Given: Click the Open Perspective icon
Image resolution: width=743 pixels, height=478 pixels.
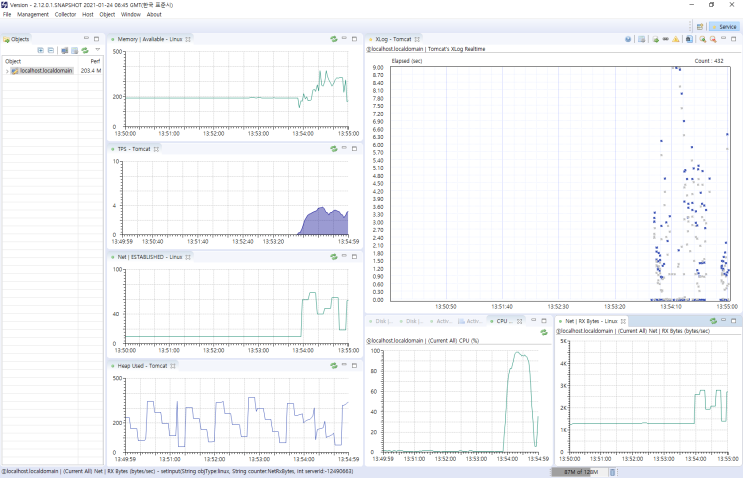Looking at the screenshot, I should click(700, 26).
